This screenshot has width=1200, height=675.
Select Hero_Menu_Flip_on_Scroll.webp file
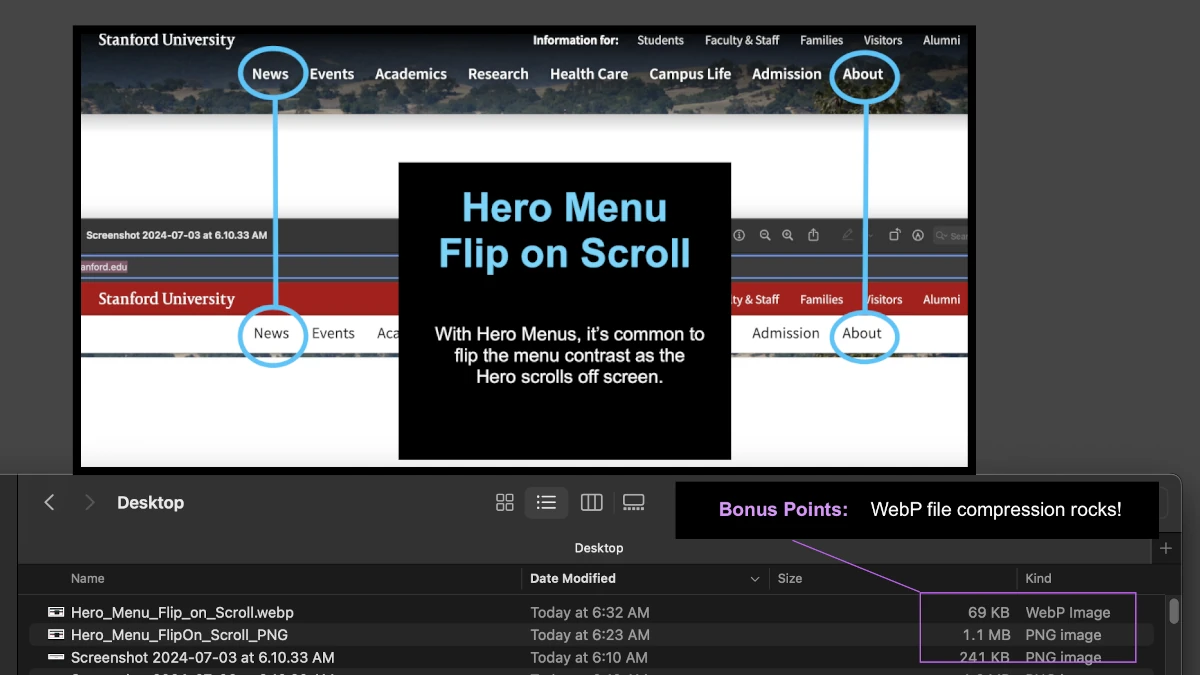(x=182, y=612)
